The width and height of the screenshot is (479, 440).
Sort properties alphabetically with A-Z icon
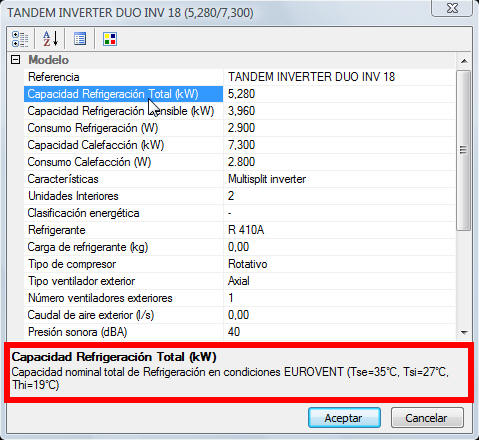[50, 39]
